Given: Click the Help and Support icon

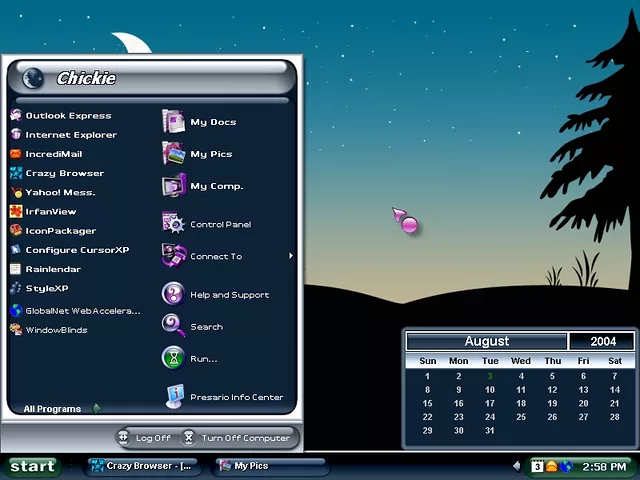Looking at the screenshot, I should tap(174, 294).
